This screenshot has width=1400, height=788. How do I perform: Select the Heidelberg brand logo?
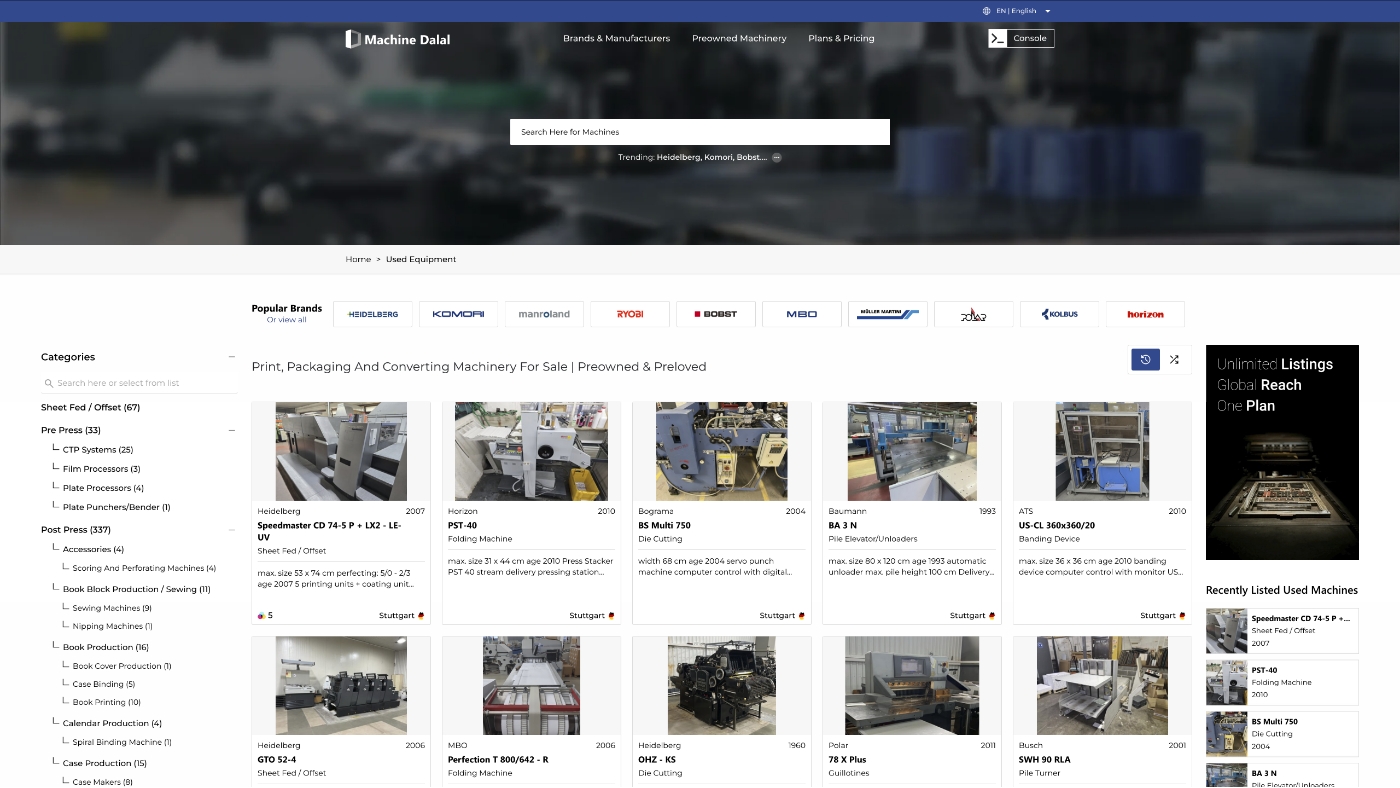[x=373, y=314]
